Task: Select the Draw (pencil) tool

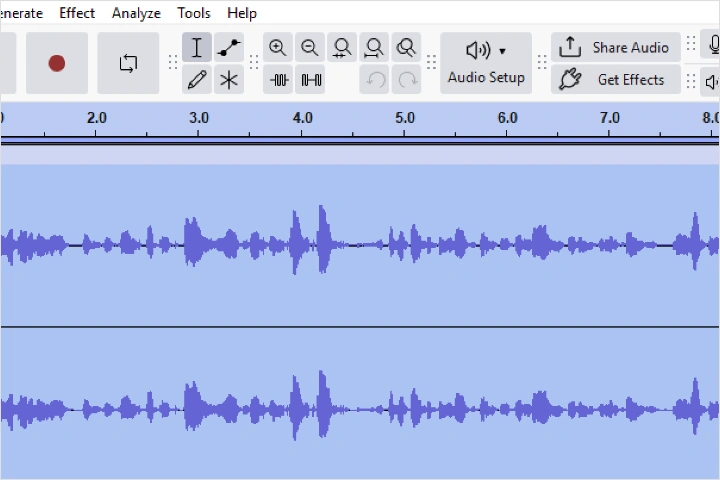Action: (197, 80)
